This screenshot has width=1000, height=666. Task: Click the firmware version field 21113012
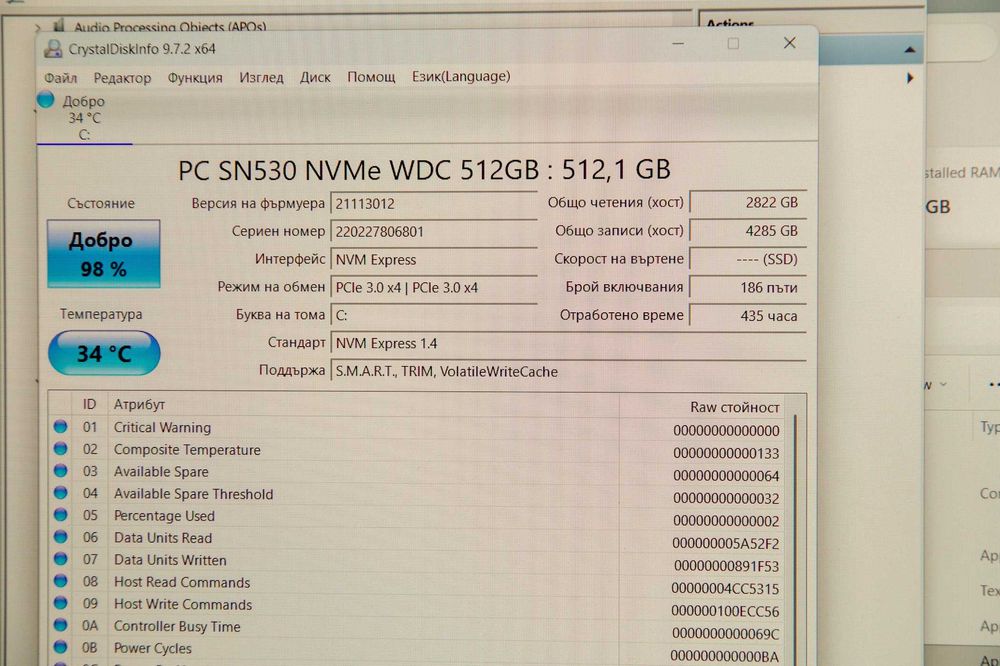(434, 204)
